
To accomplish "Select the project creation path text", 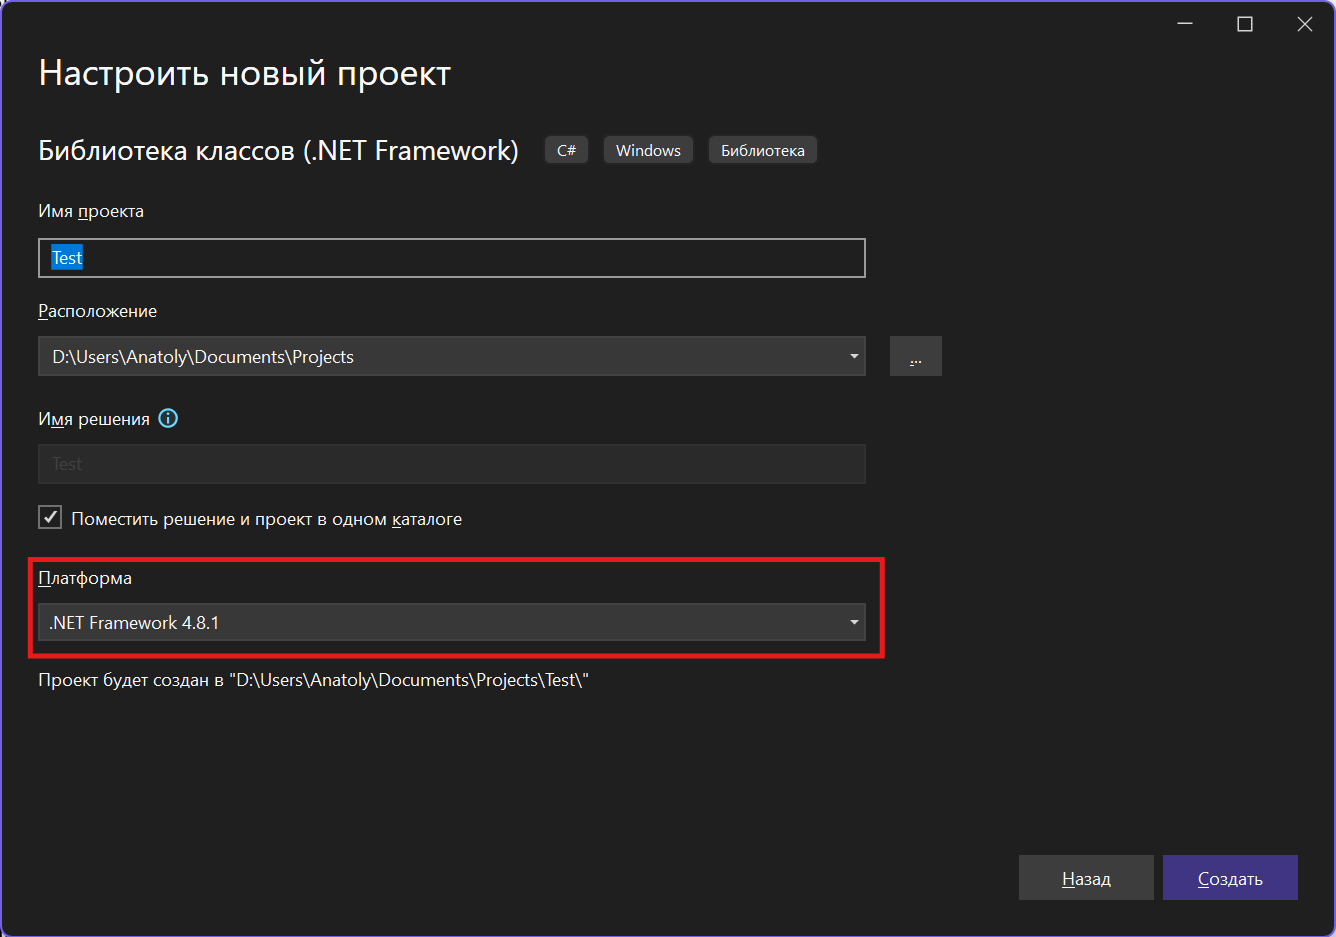I will click(312, 679).
